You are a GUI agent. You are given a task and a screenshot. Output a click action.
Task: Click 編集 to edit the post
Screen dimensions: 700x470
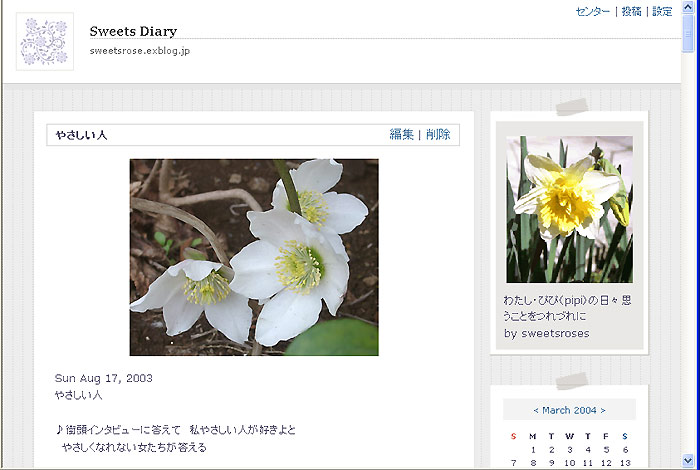click(401, 135)
